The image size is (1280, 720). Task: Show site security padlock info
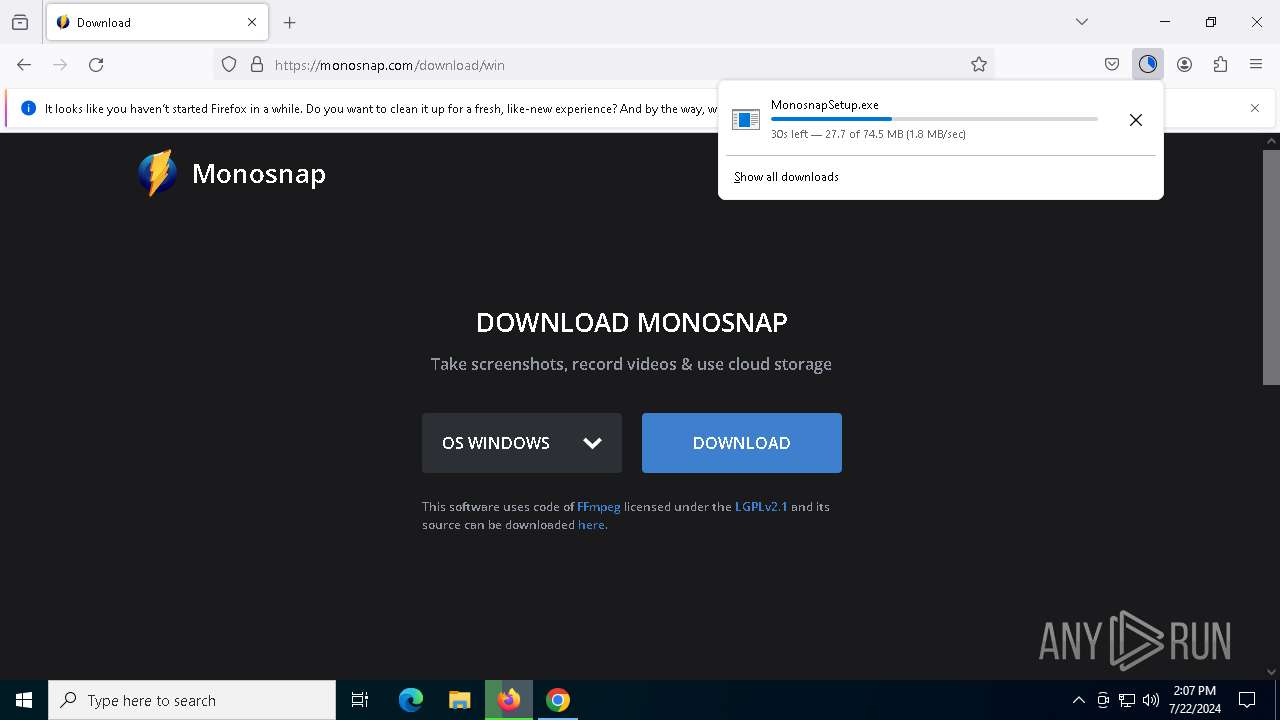point(257,65)
